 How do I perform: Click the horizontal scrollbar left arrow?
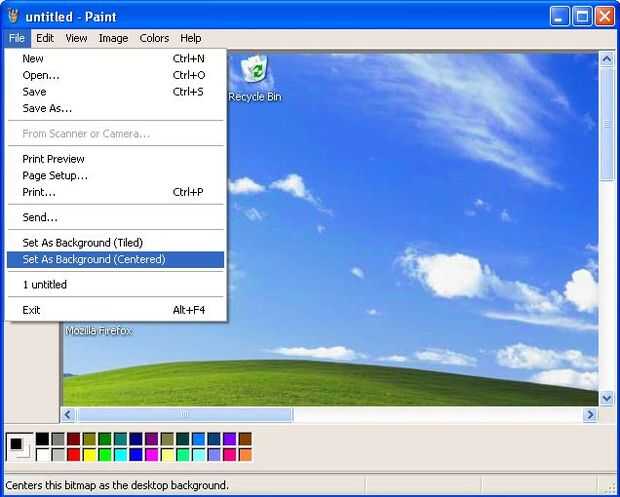pyautogui.click(x=68, y=415)
